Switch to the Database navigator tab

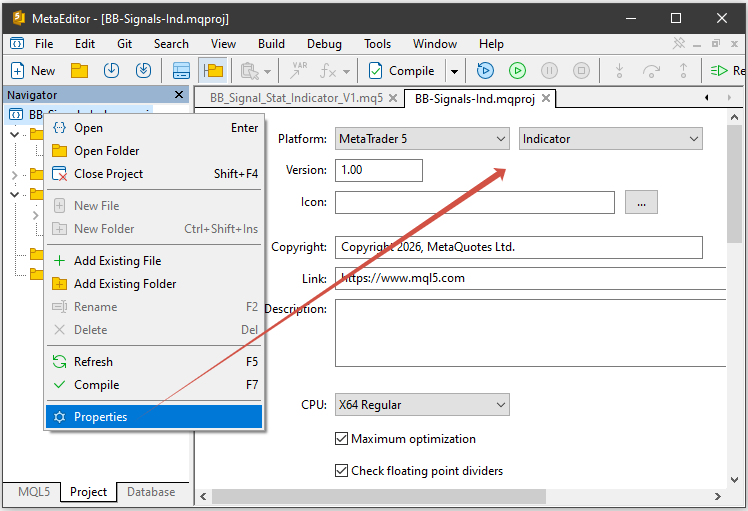[x=151, y=492]
